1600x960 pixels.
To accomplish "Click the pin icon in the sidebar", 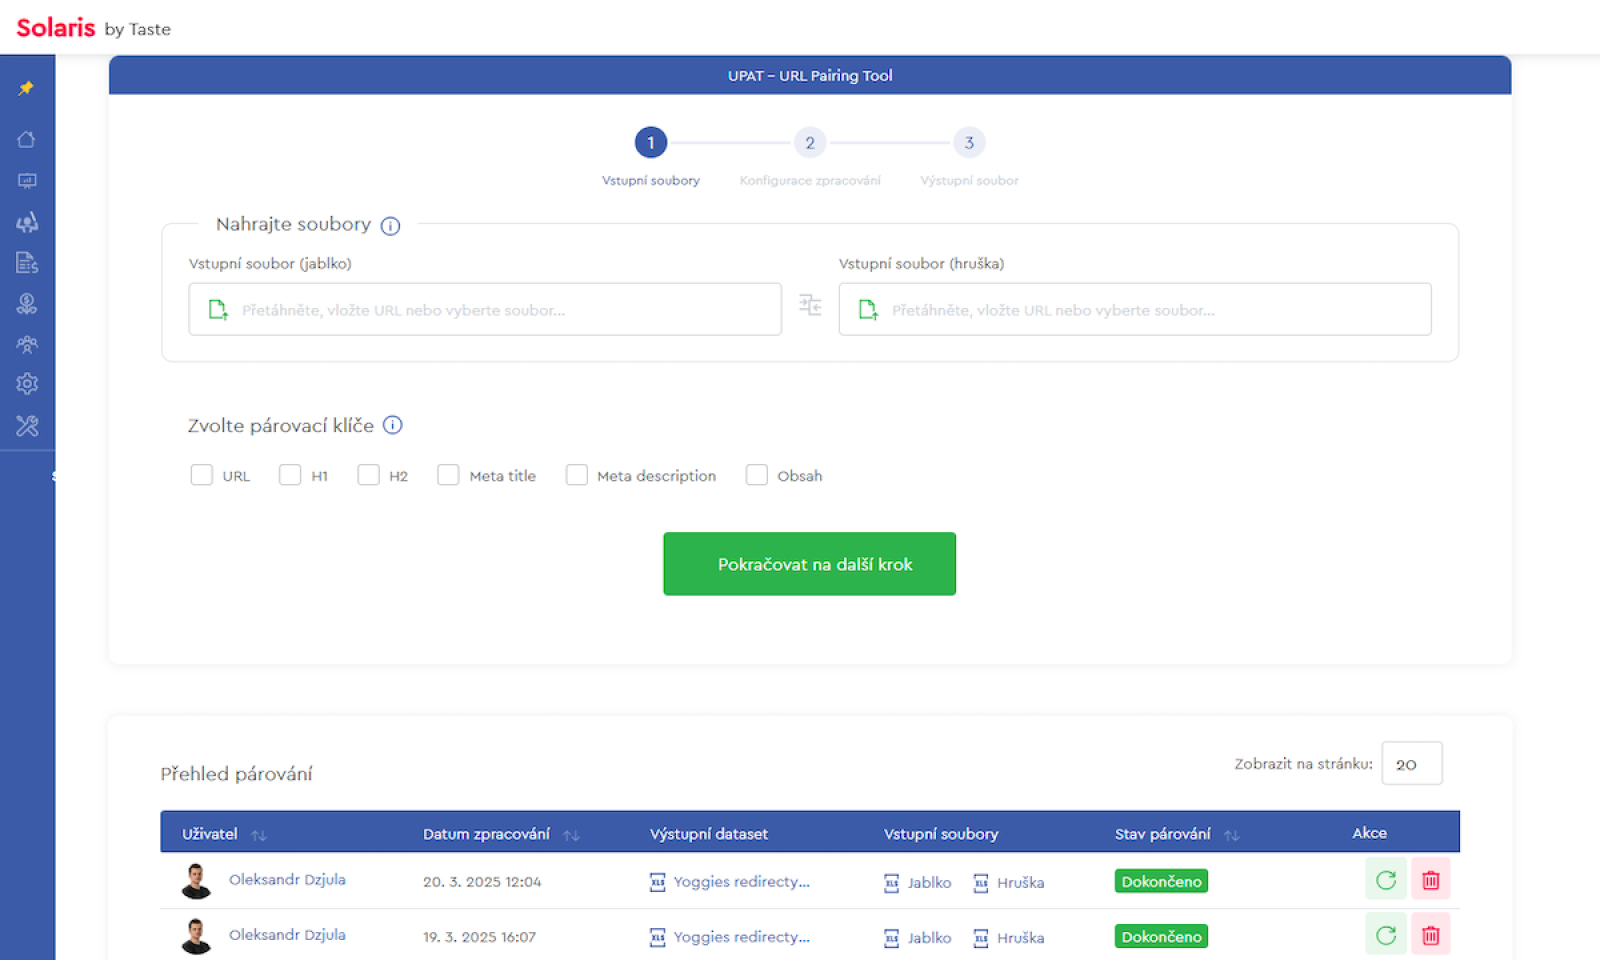I will [26, 89].
